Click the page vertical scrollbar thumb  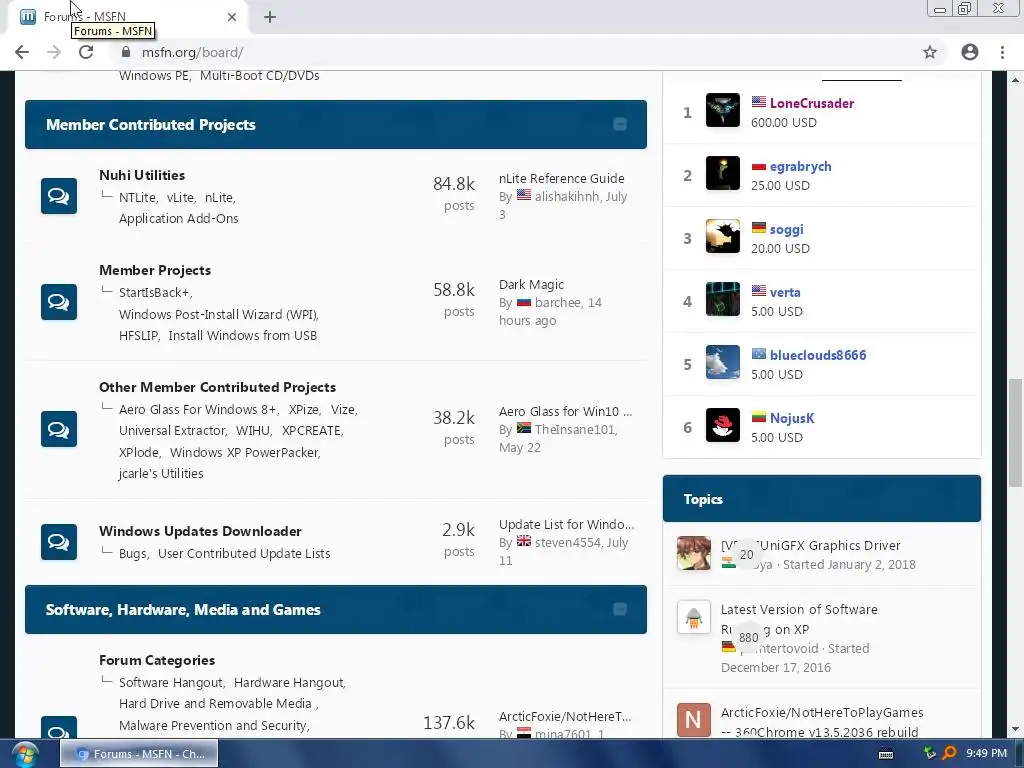[x=1015, y=432]
